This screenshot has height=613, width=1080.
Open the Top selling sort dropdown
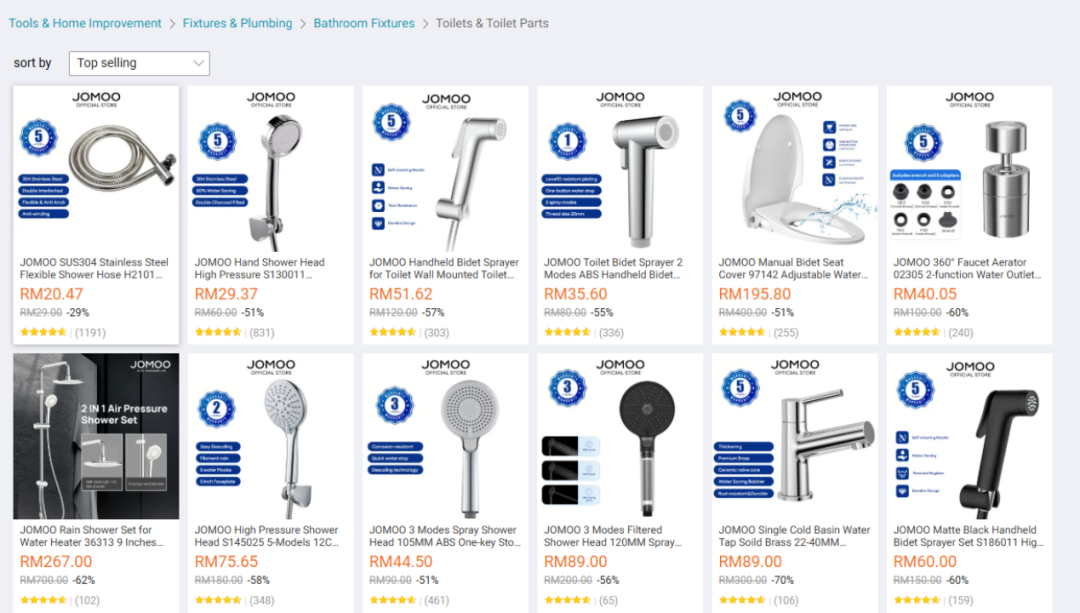point(139,63)
